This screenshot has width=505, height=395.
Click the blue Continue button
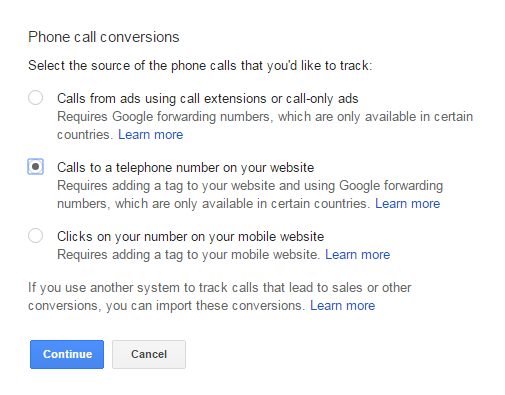(67, 354)
